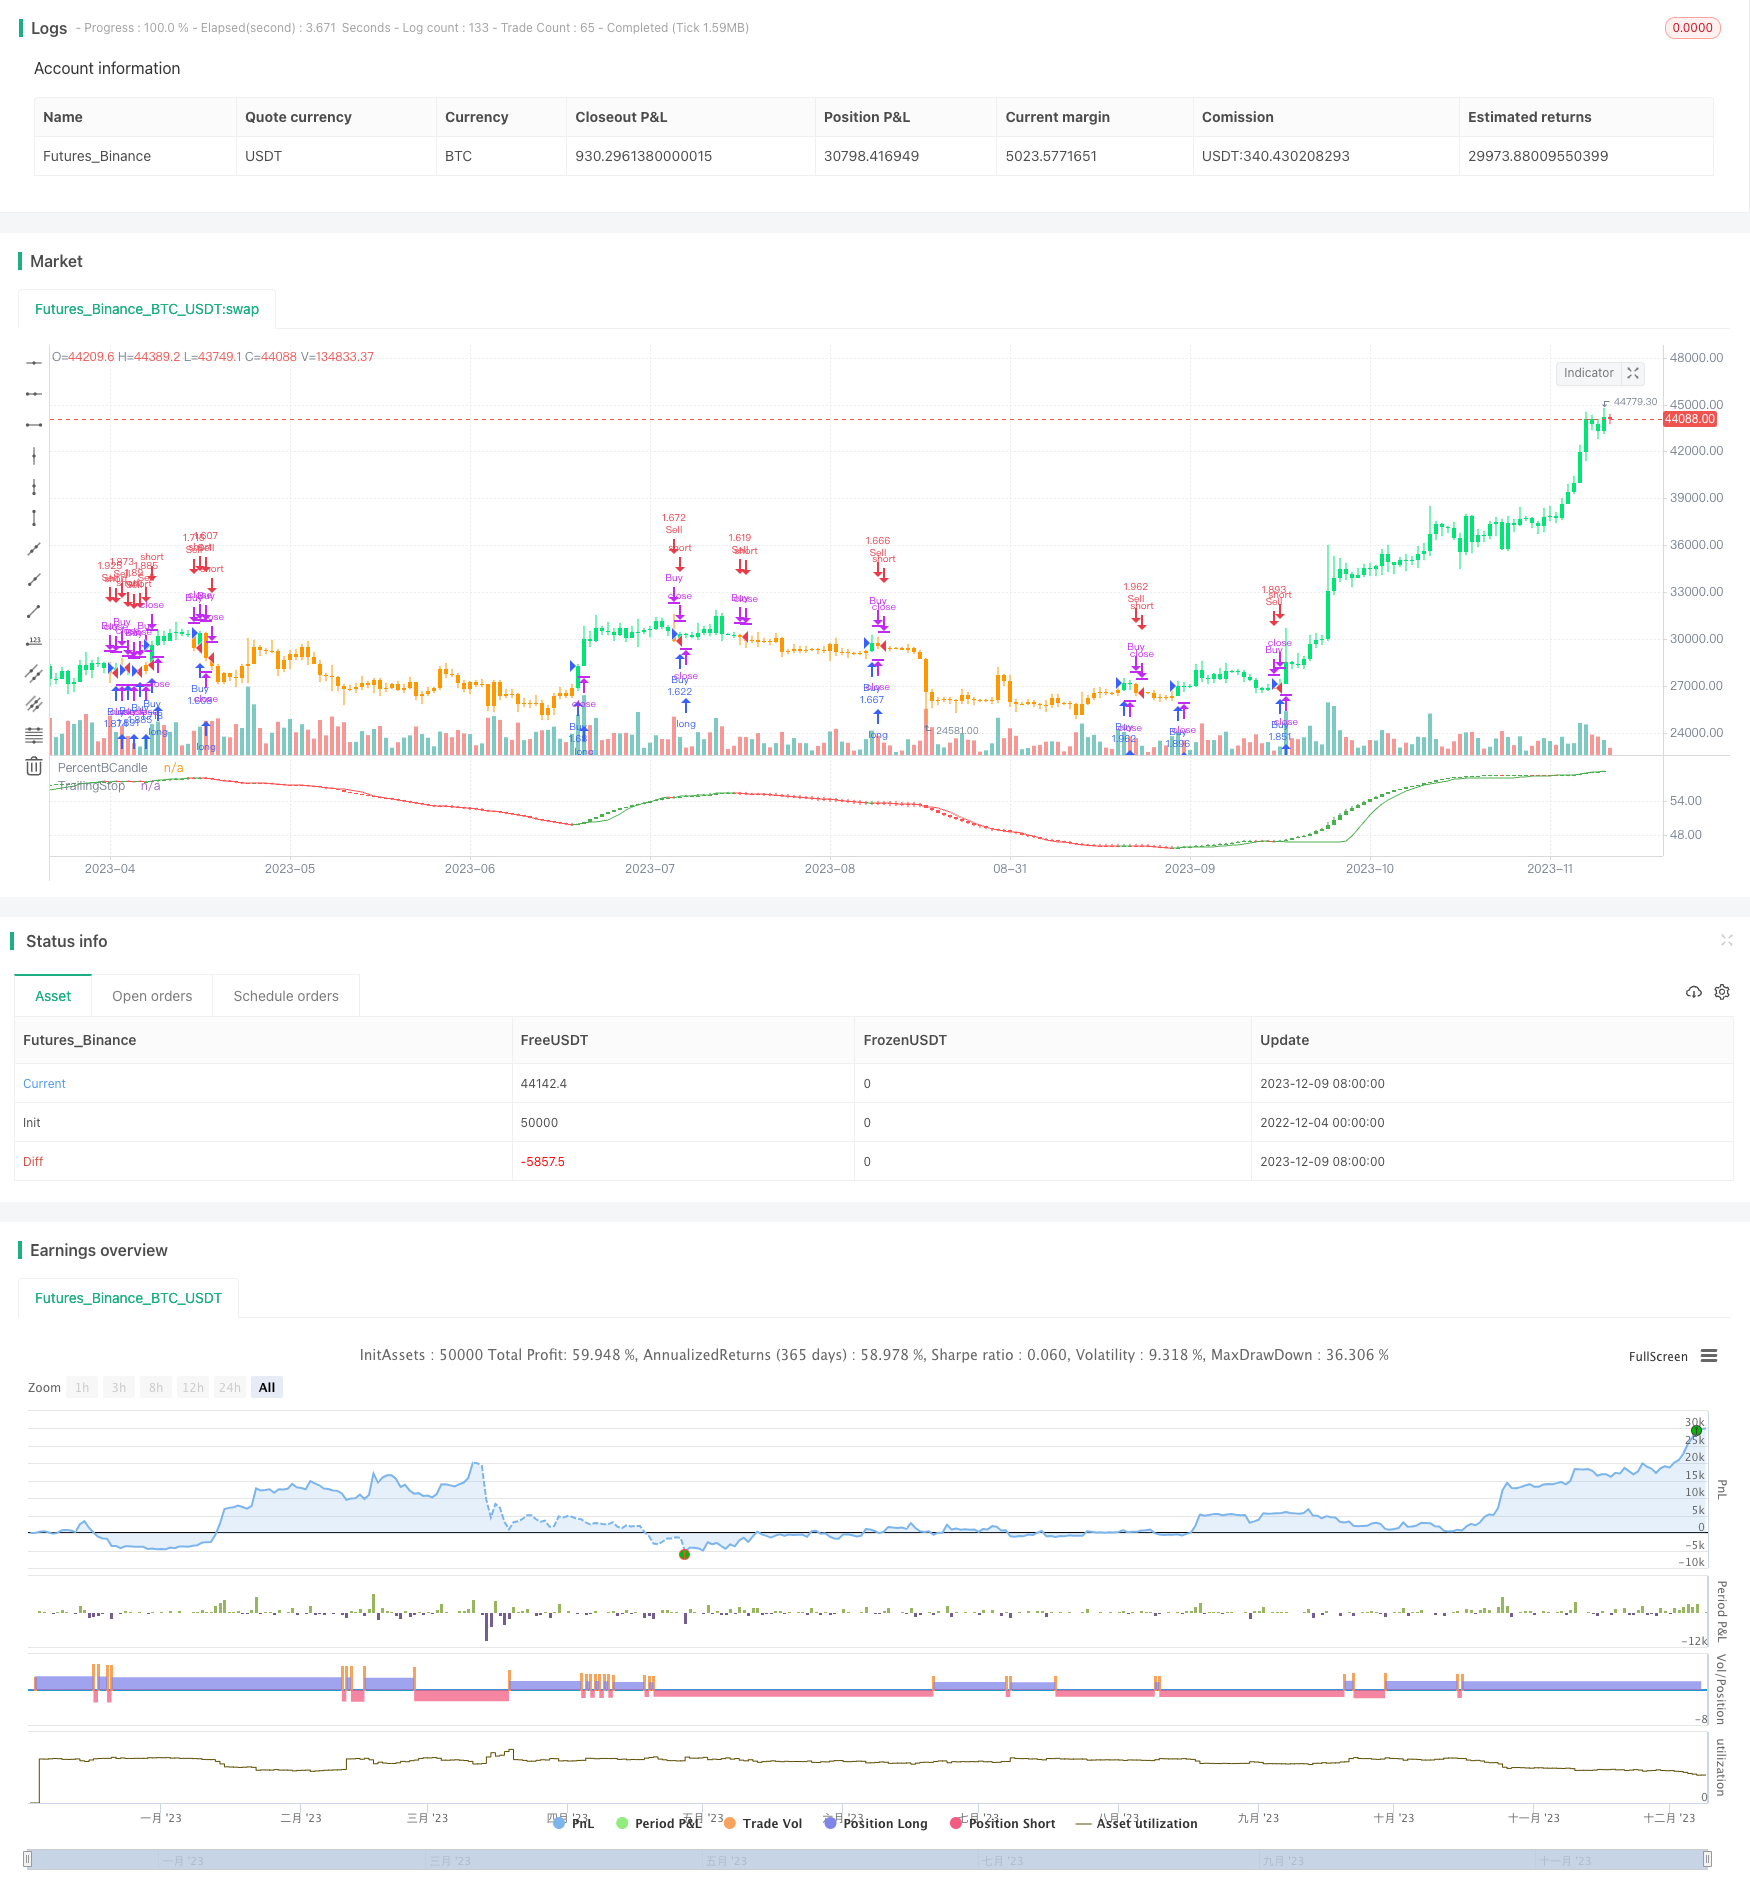This screenshot has height=1898, width=1750.
Task: Click the peak profit marker on PnL curve
Action: (1696, 1431)
